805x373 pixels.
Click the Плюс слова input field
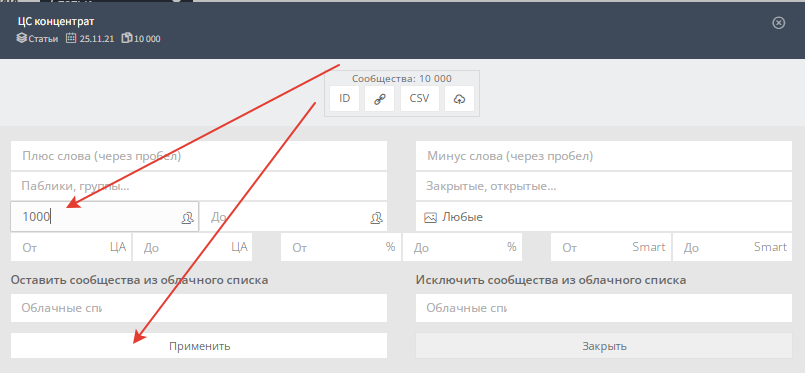pos(199,156)
